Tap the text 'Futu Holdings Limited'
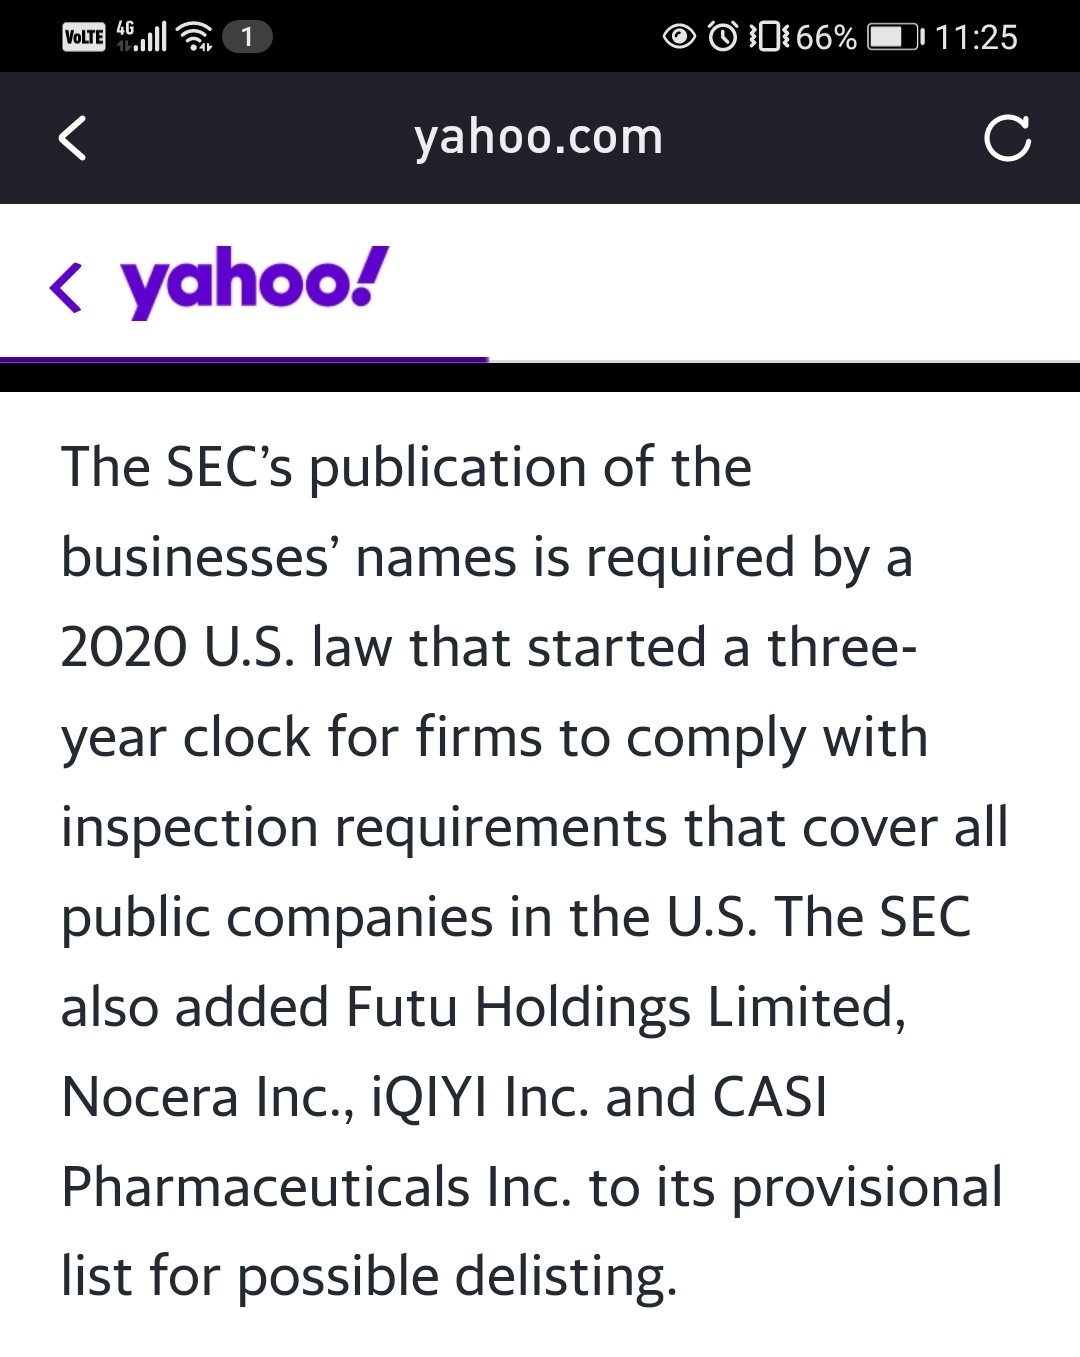 click(x=625, y=1007)
